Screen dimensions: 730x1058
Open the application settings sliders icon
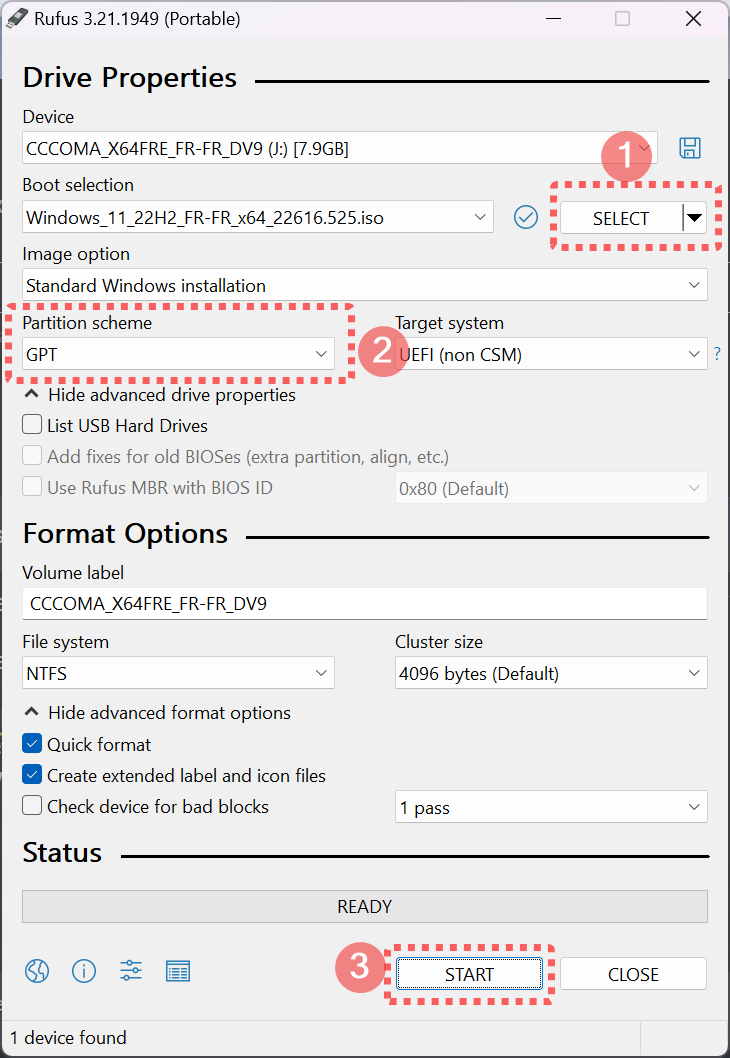[131, 971]
